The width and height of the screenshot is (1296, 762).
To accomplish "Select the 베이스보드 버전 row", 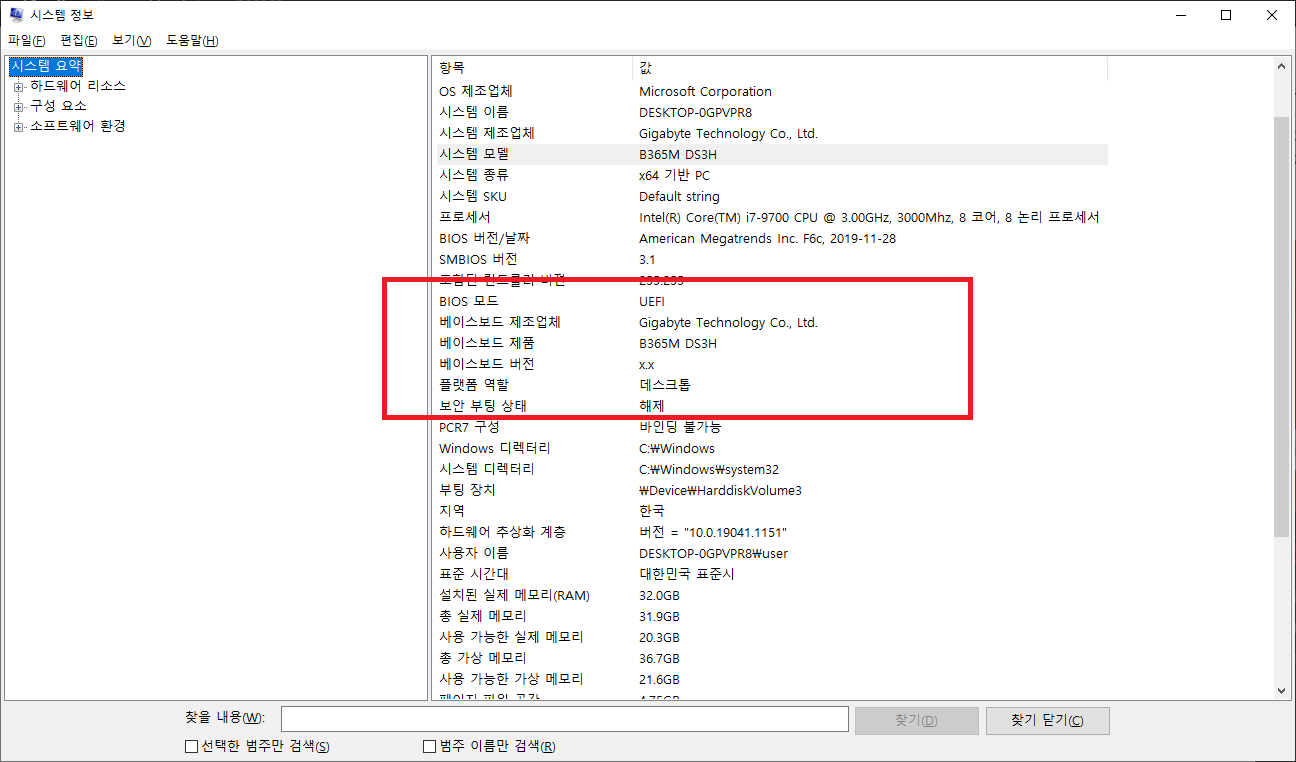I will tap(770, 364).
